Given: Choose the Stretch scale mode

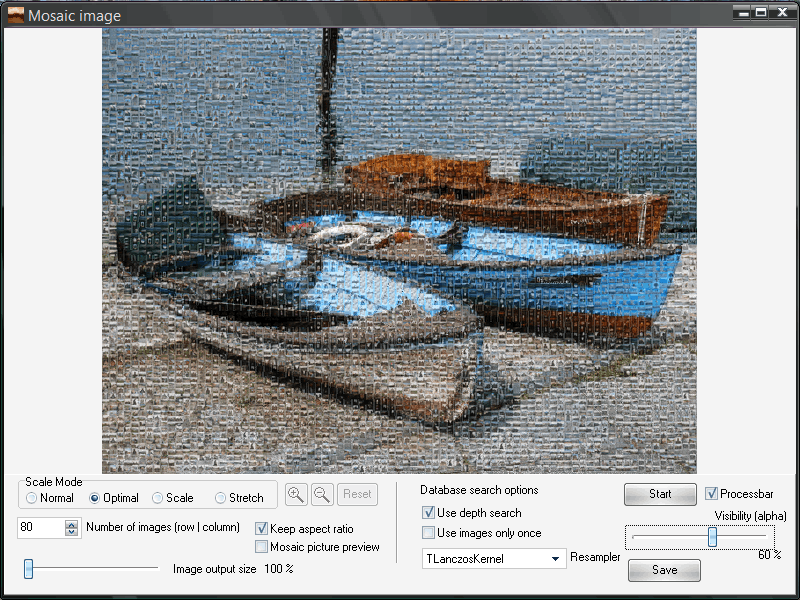Looking at the screenshot, I should pyautogui.click(x=221, y=498).
